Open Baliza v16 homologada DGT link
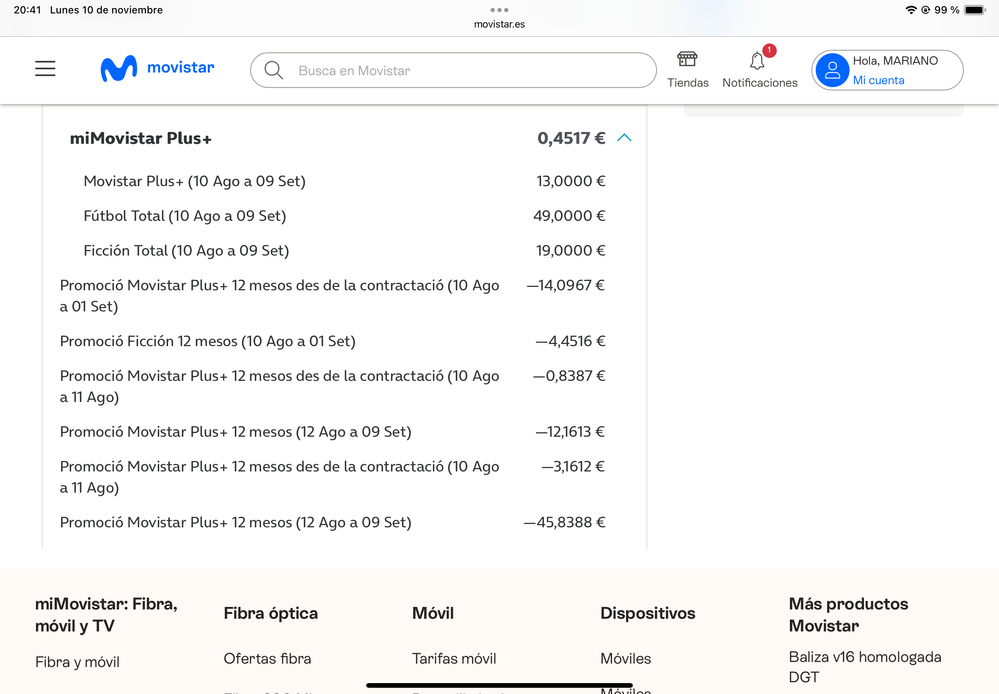Screen dimensions: 999x694 pos(864,667)
